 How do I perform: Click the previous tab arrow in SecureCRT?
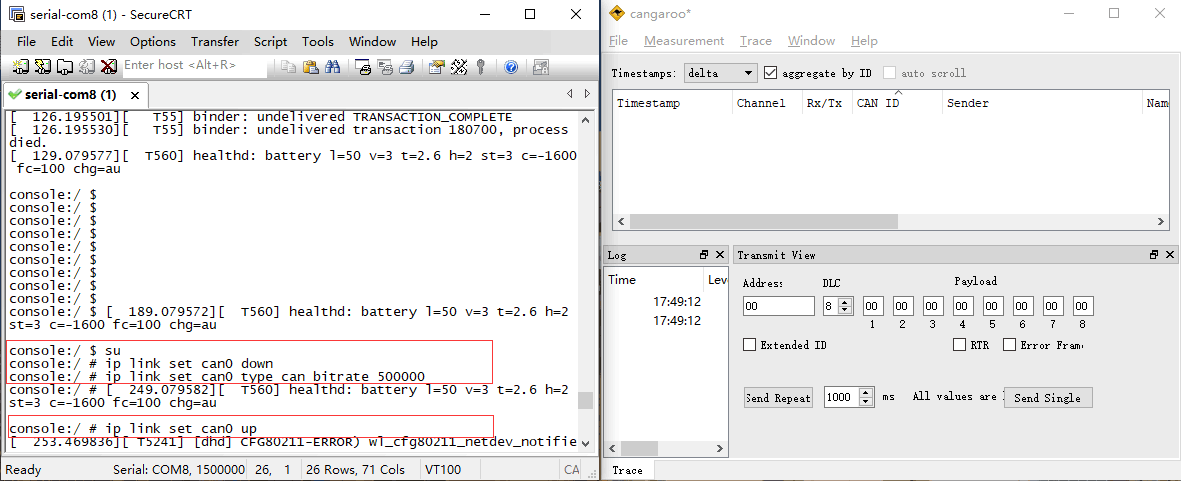569,94
